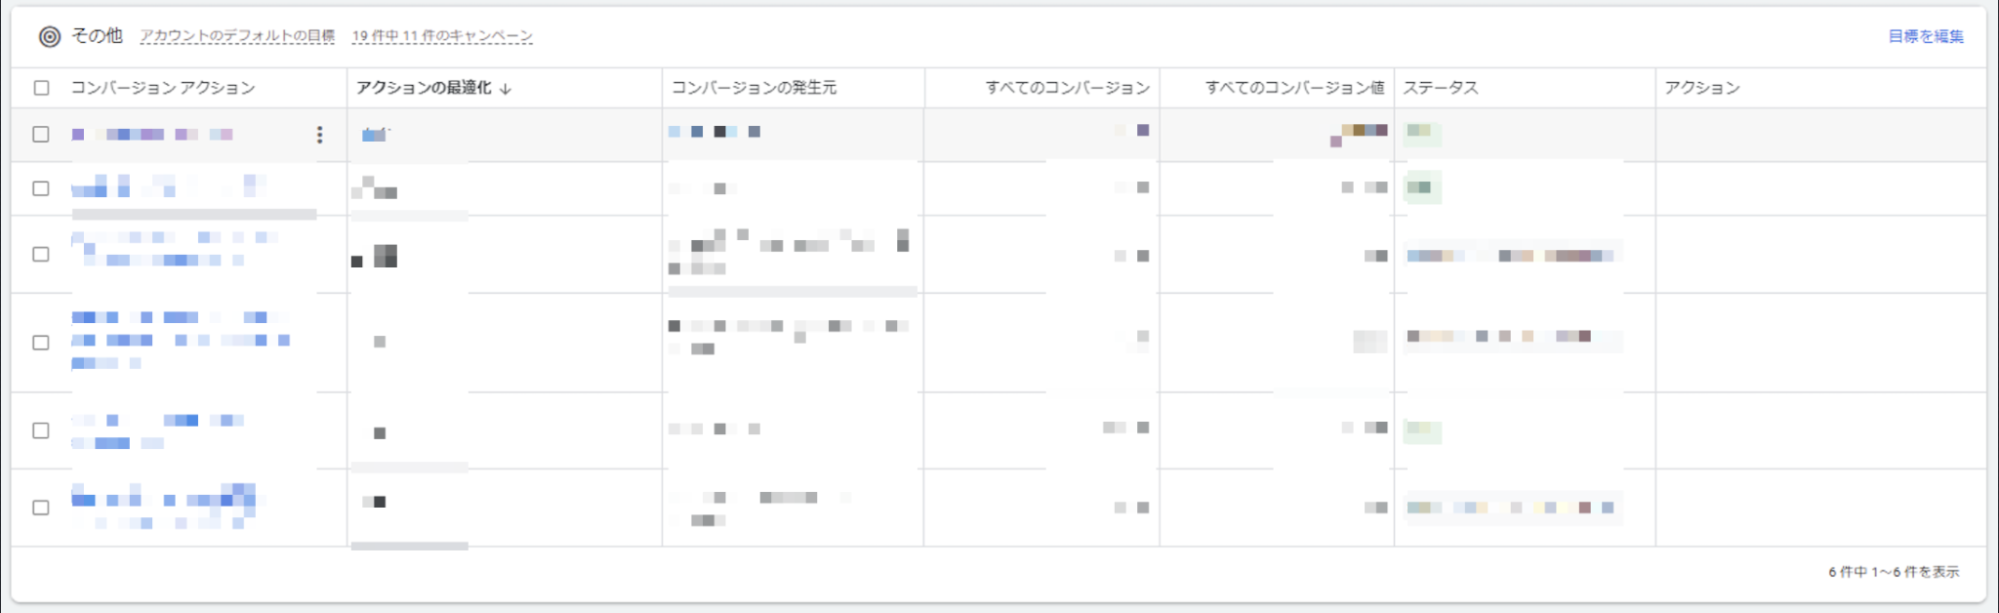Click the コンバージョンの発生元 column header
The width and height of the screenshot is (1999, 613).
pos(757,88)
